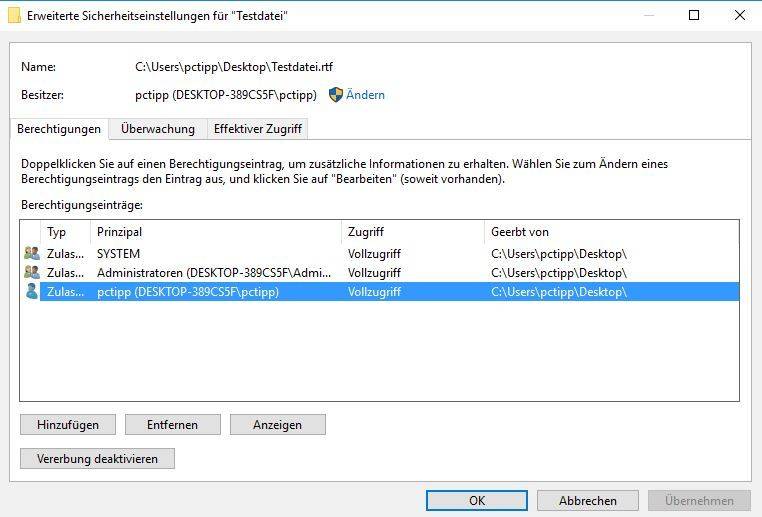Screen dimensions: 762x517
Task: Click the shield icon beside Ändern
Action: [335, 94]
